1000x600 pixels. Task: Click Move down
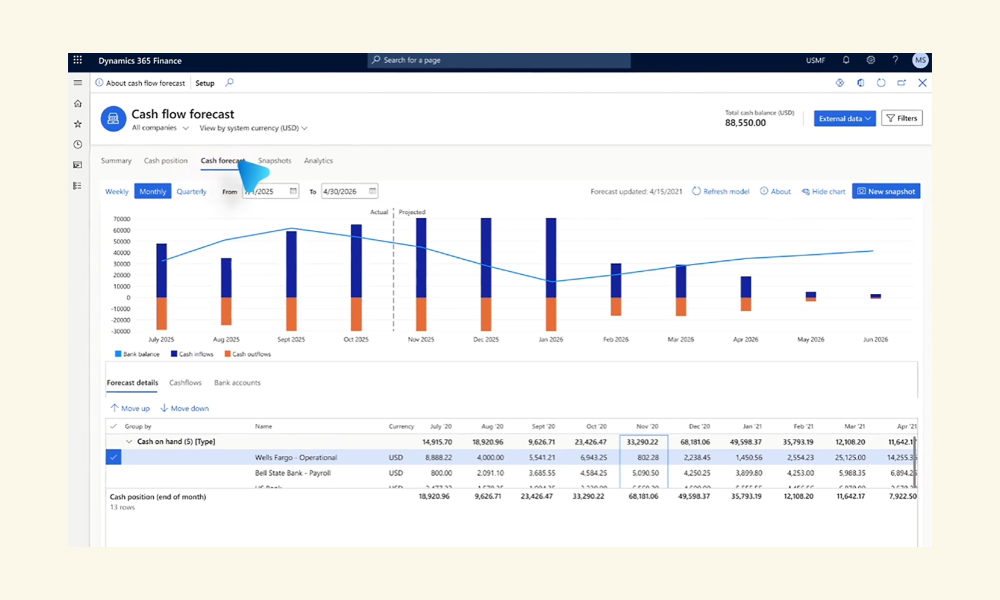(x=184, y=408)
